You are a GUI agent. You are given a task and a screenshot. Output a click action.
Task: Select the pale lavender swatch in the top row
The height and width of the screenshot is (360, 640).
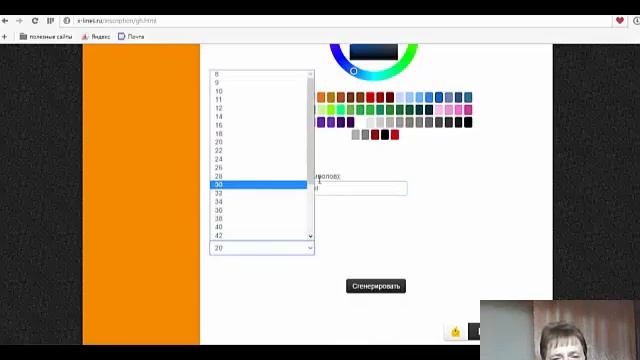click(400, 97)
